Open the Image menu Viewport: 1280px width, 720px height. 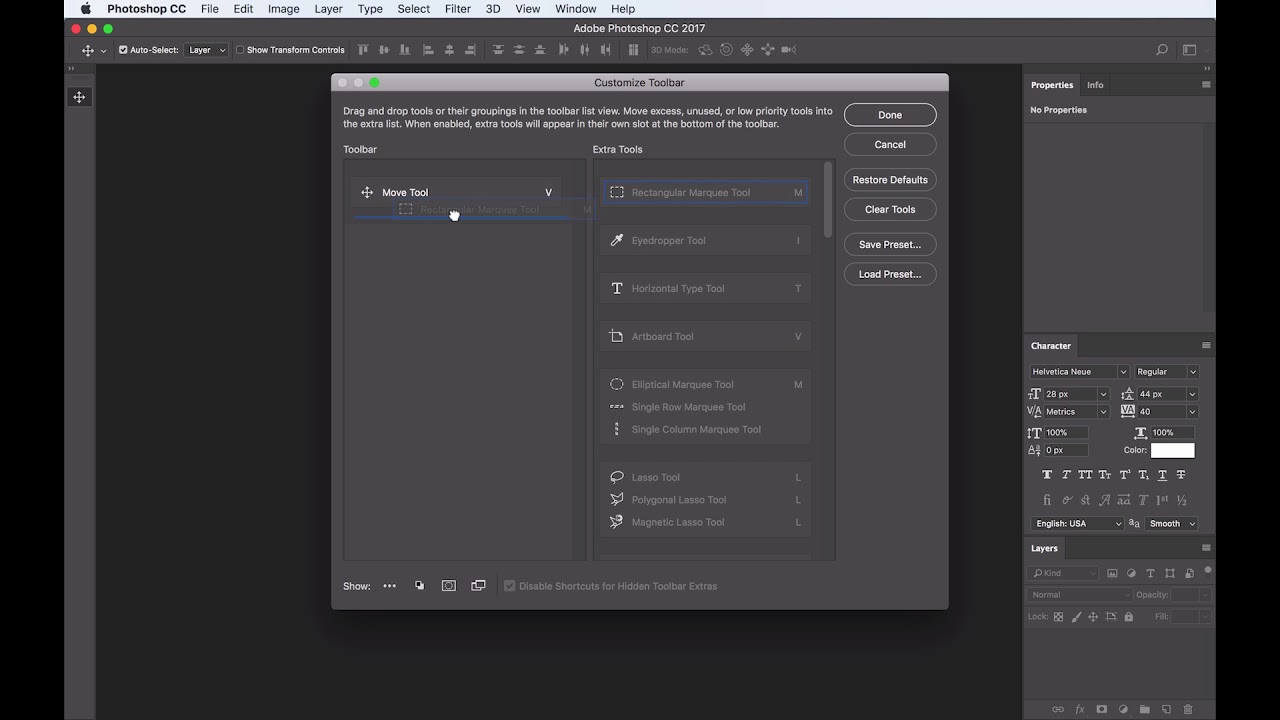coord(283,9)
